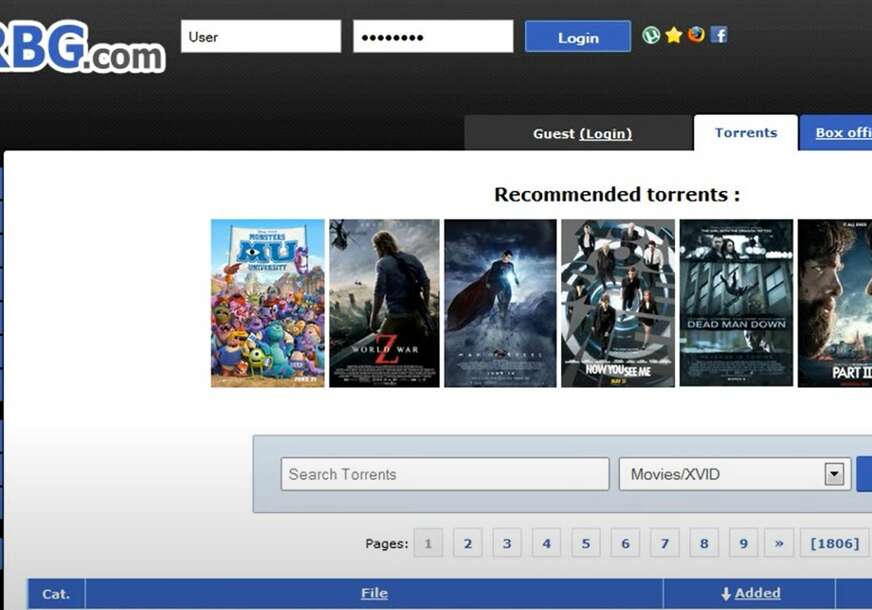Click the RBG.com site logo

point(82,47)
